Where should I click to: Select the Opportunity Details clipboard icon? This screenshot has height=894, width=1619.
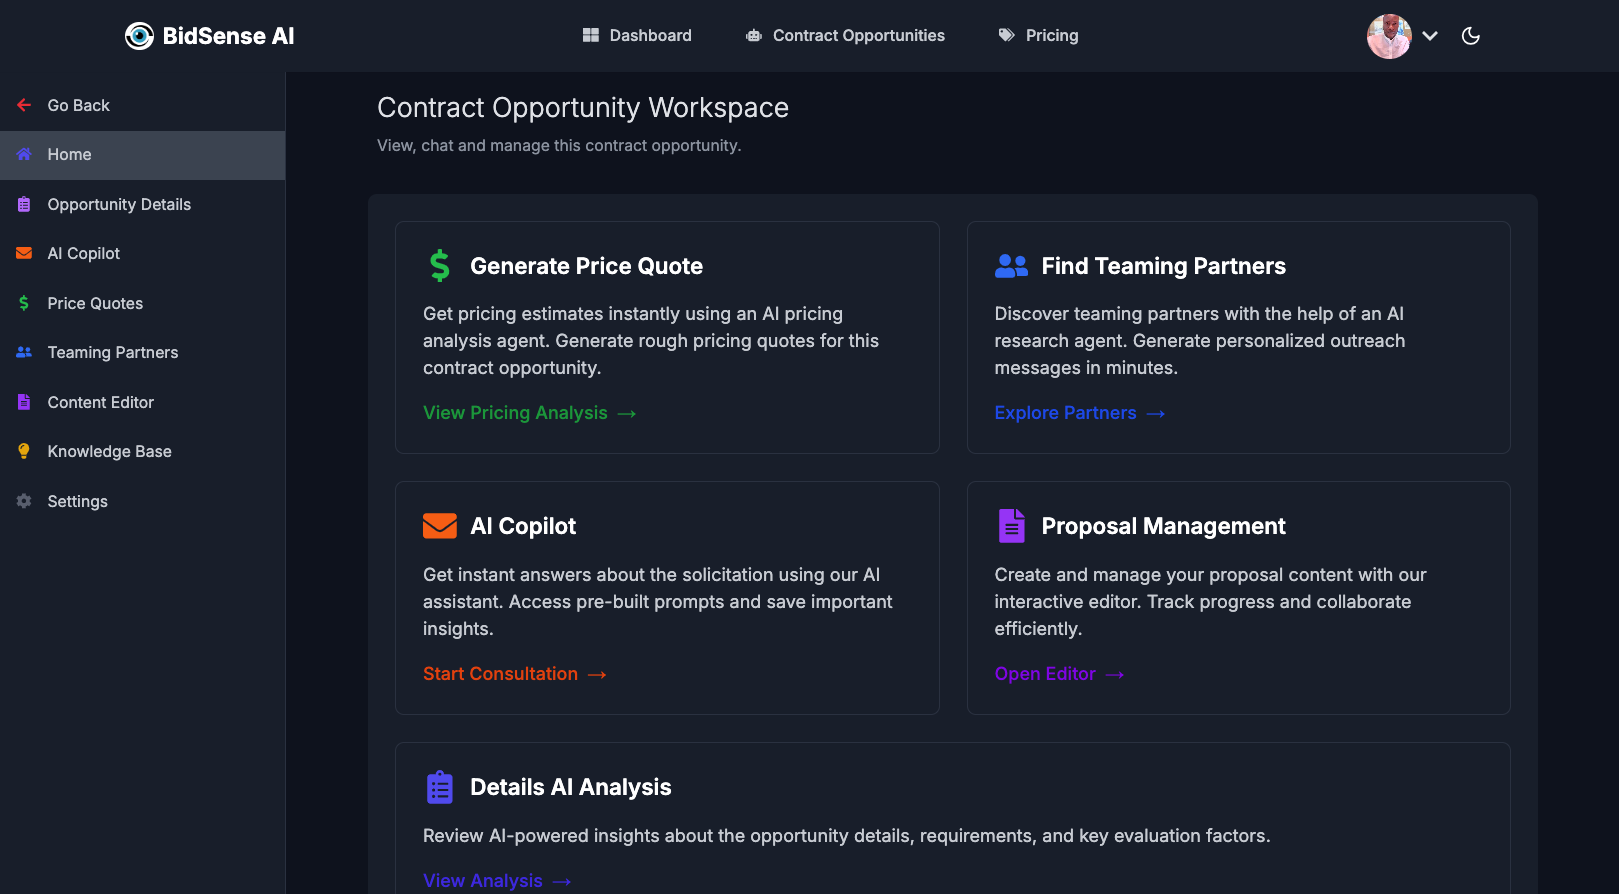[23, 204]
